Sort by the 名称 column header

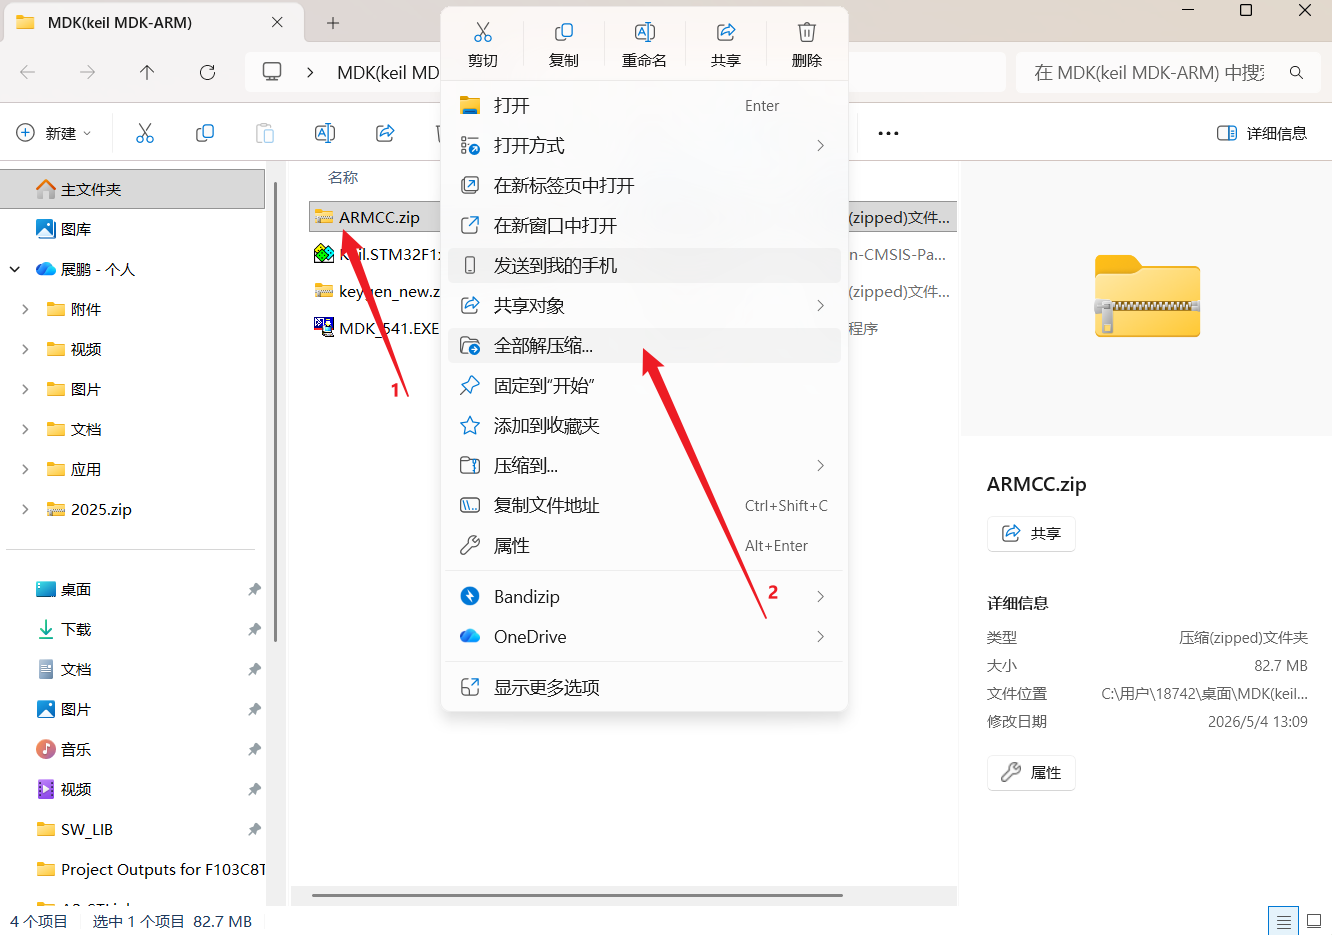(343, 177)
